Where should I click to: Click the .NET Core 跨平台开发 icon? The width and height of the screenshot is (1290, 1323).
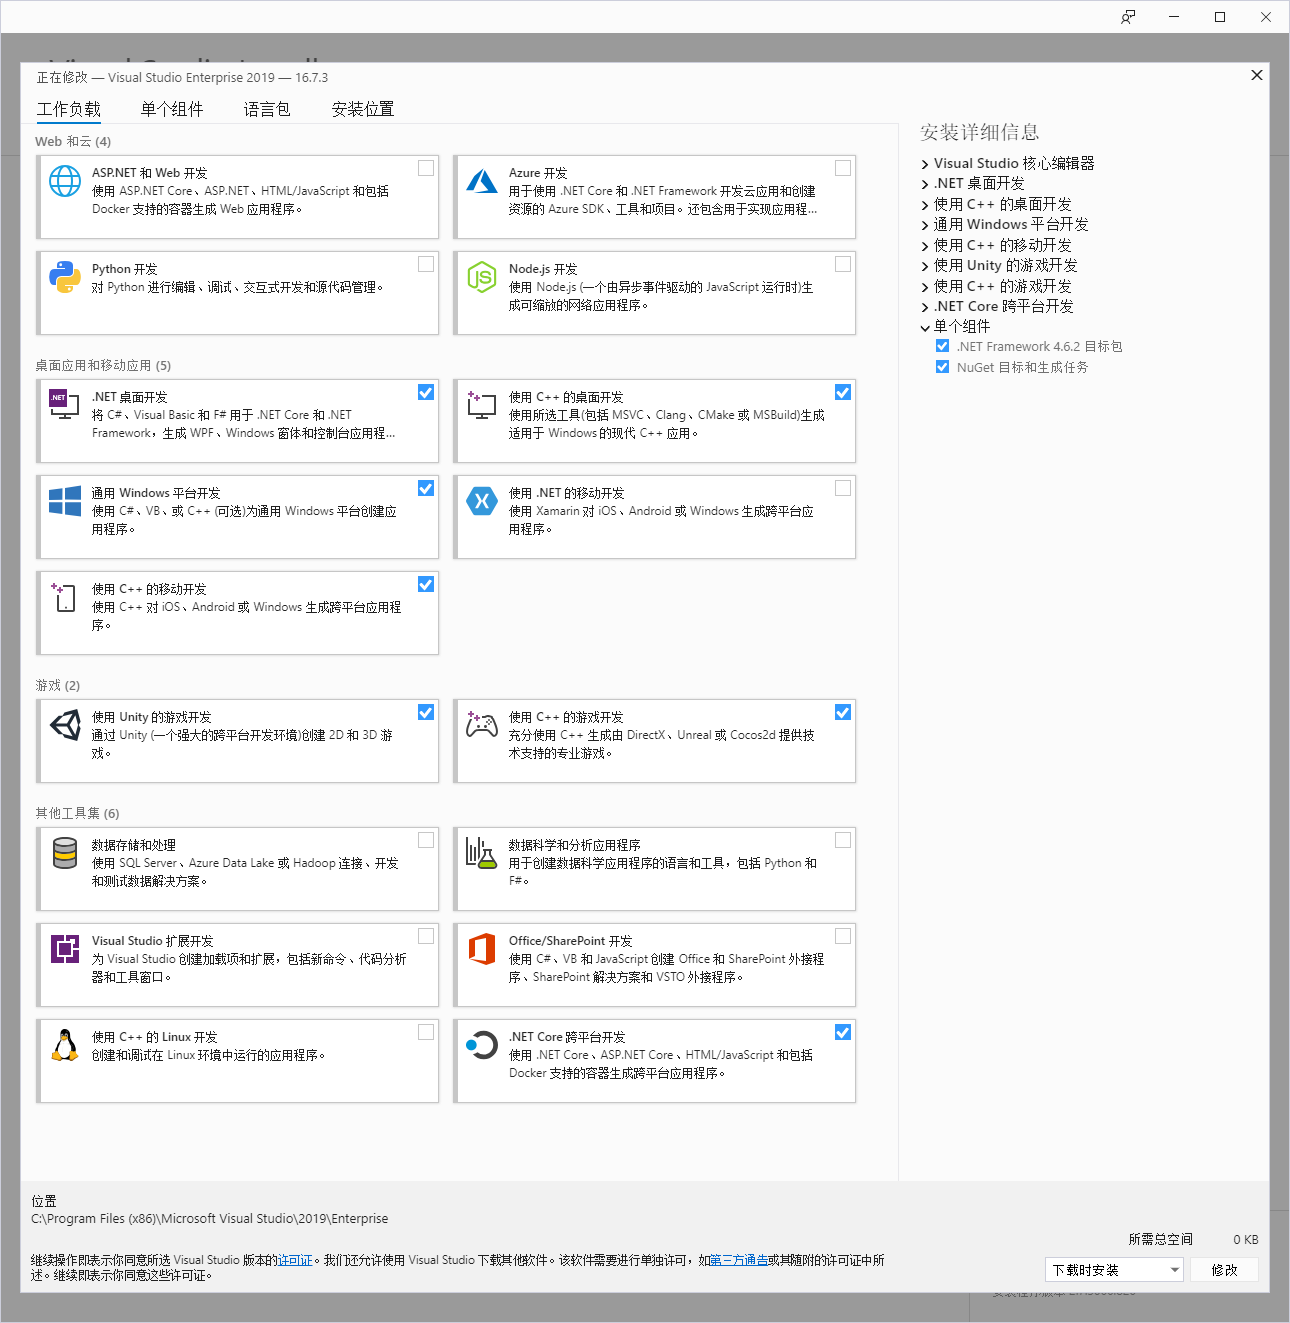482,1045
